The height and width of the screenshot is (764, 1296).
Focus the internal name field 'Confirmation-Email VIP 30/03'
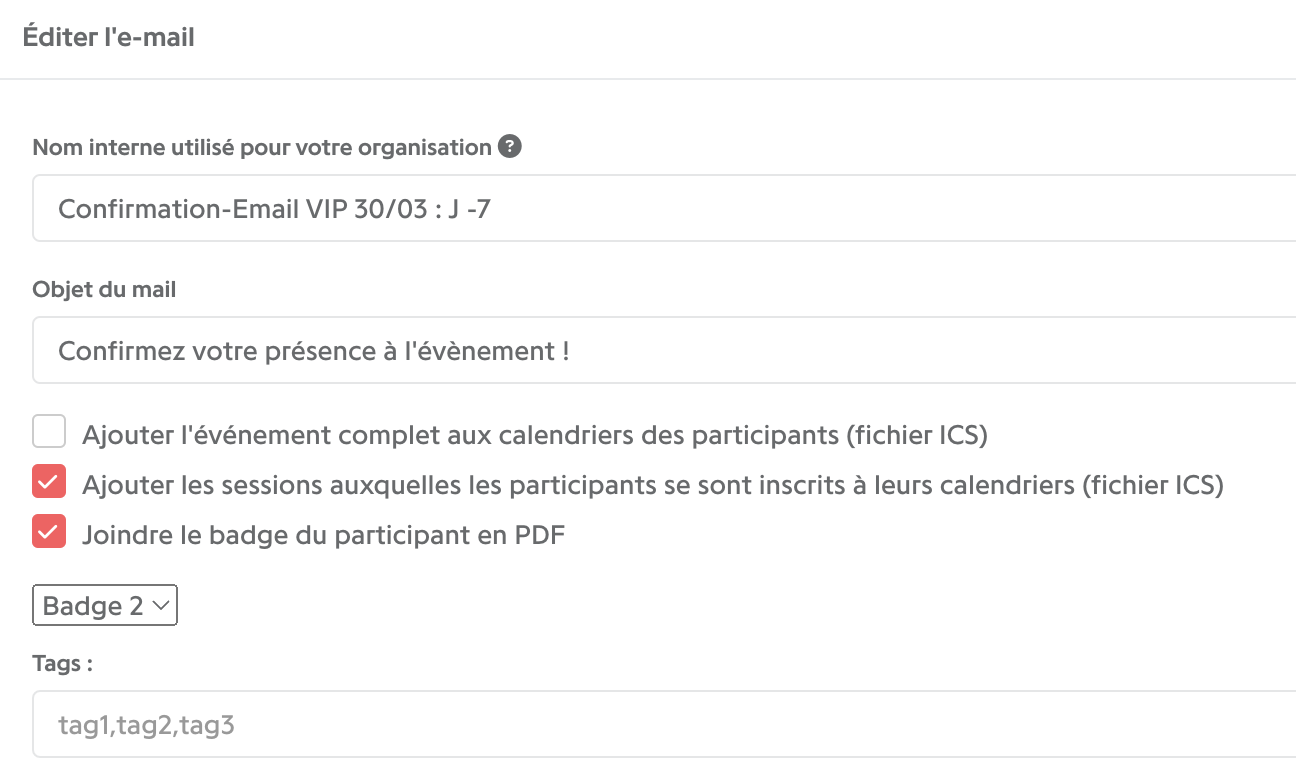pyautogui.click(x=664, y=209)
